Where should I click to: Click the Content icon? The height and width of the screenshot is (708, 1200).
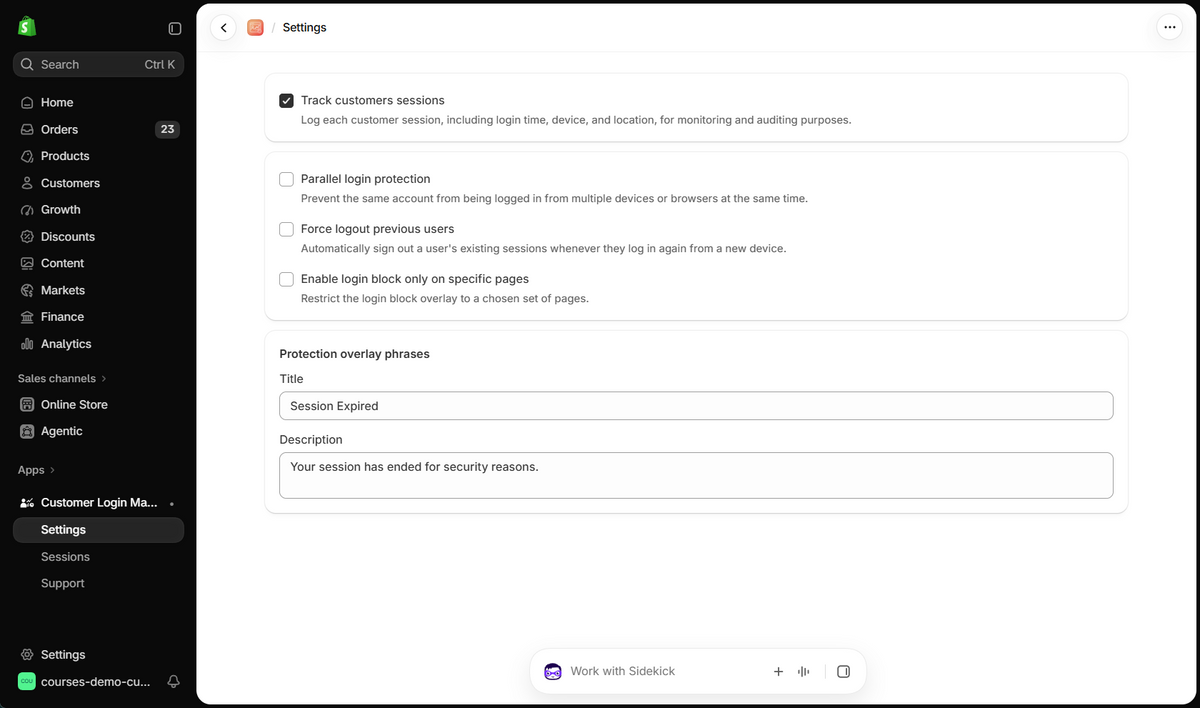[28, 264]
